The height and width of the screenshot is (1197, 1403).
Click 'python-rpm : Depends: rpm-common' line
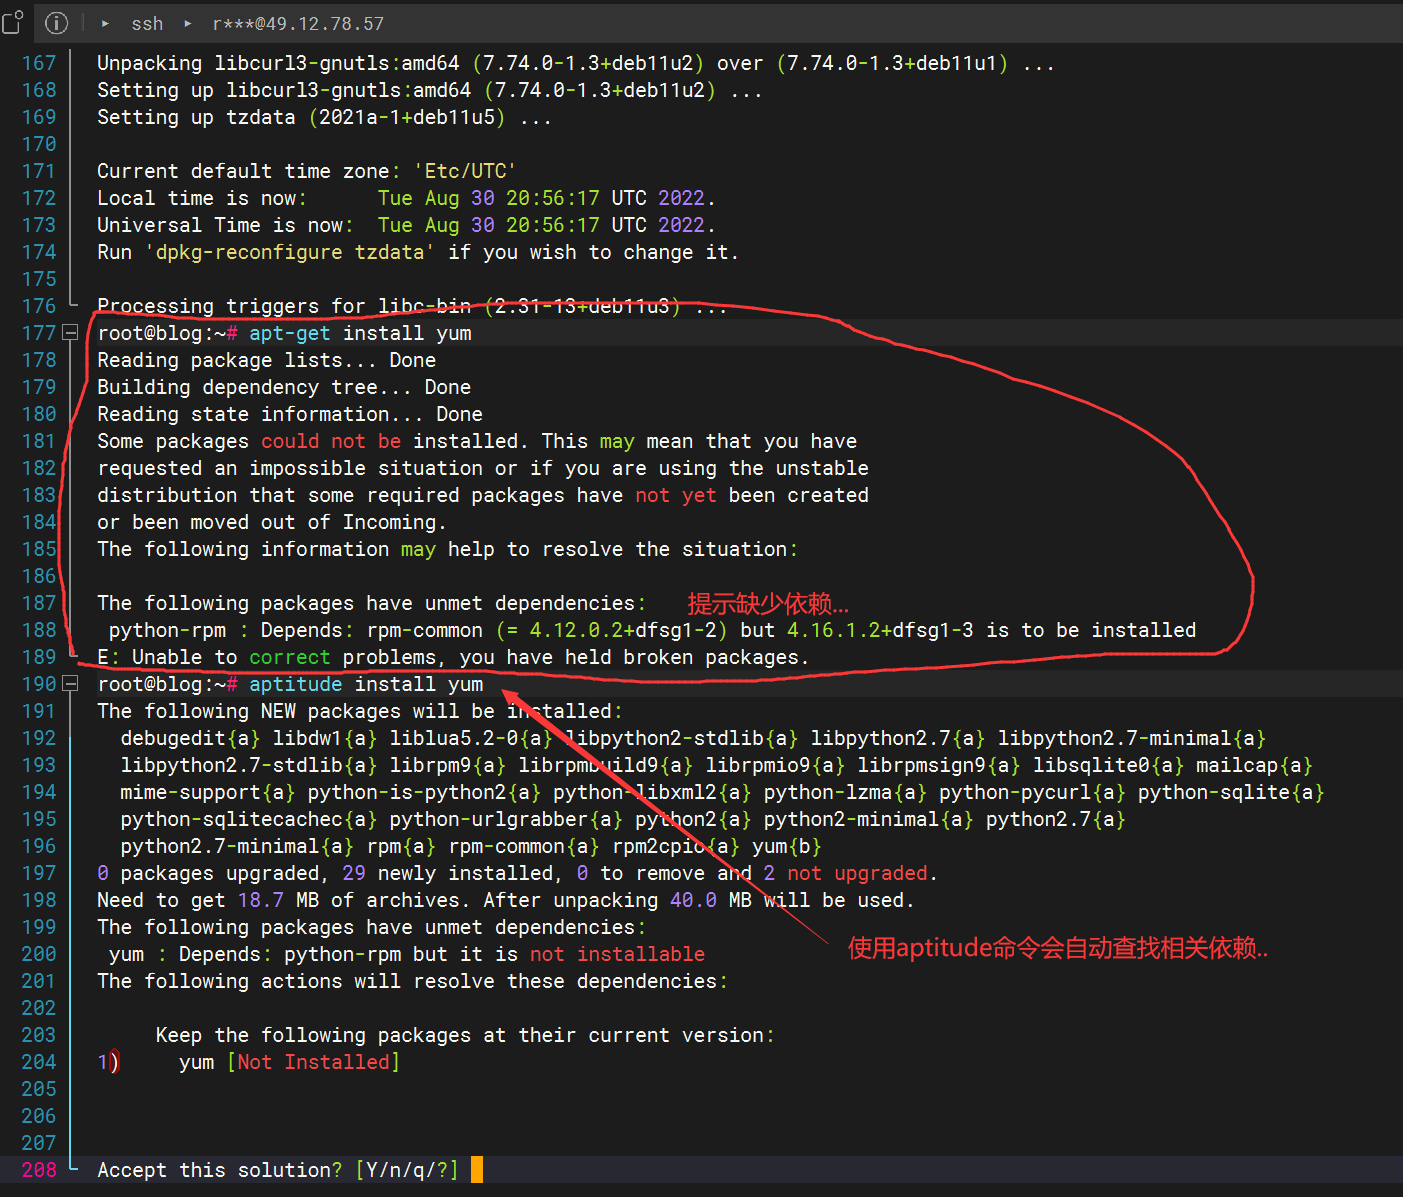[x=652, y=630]
